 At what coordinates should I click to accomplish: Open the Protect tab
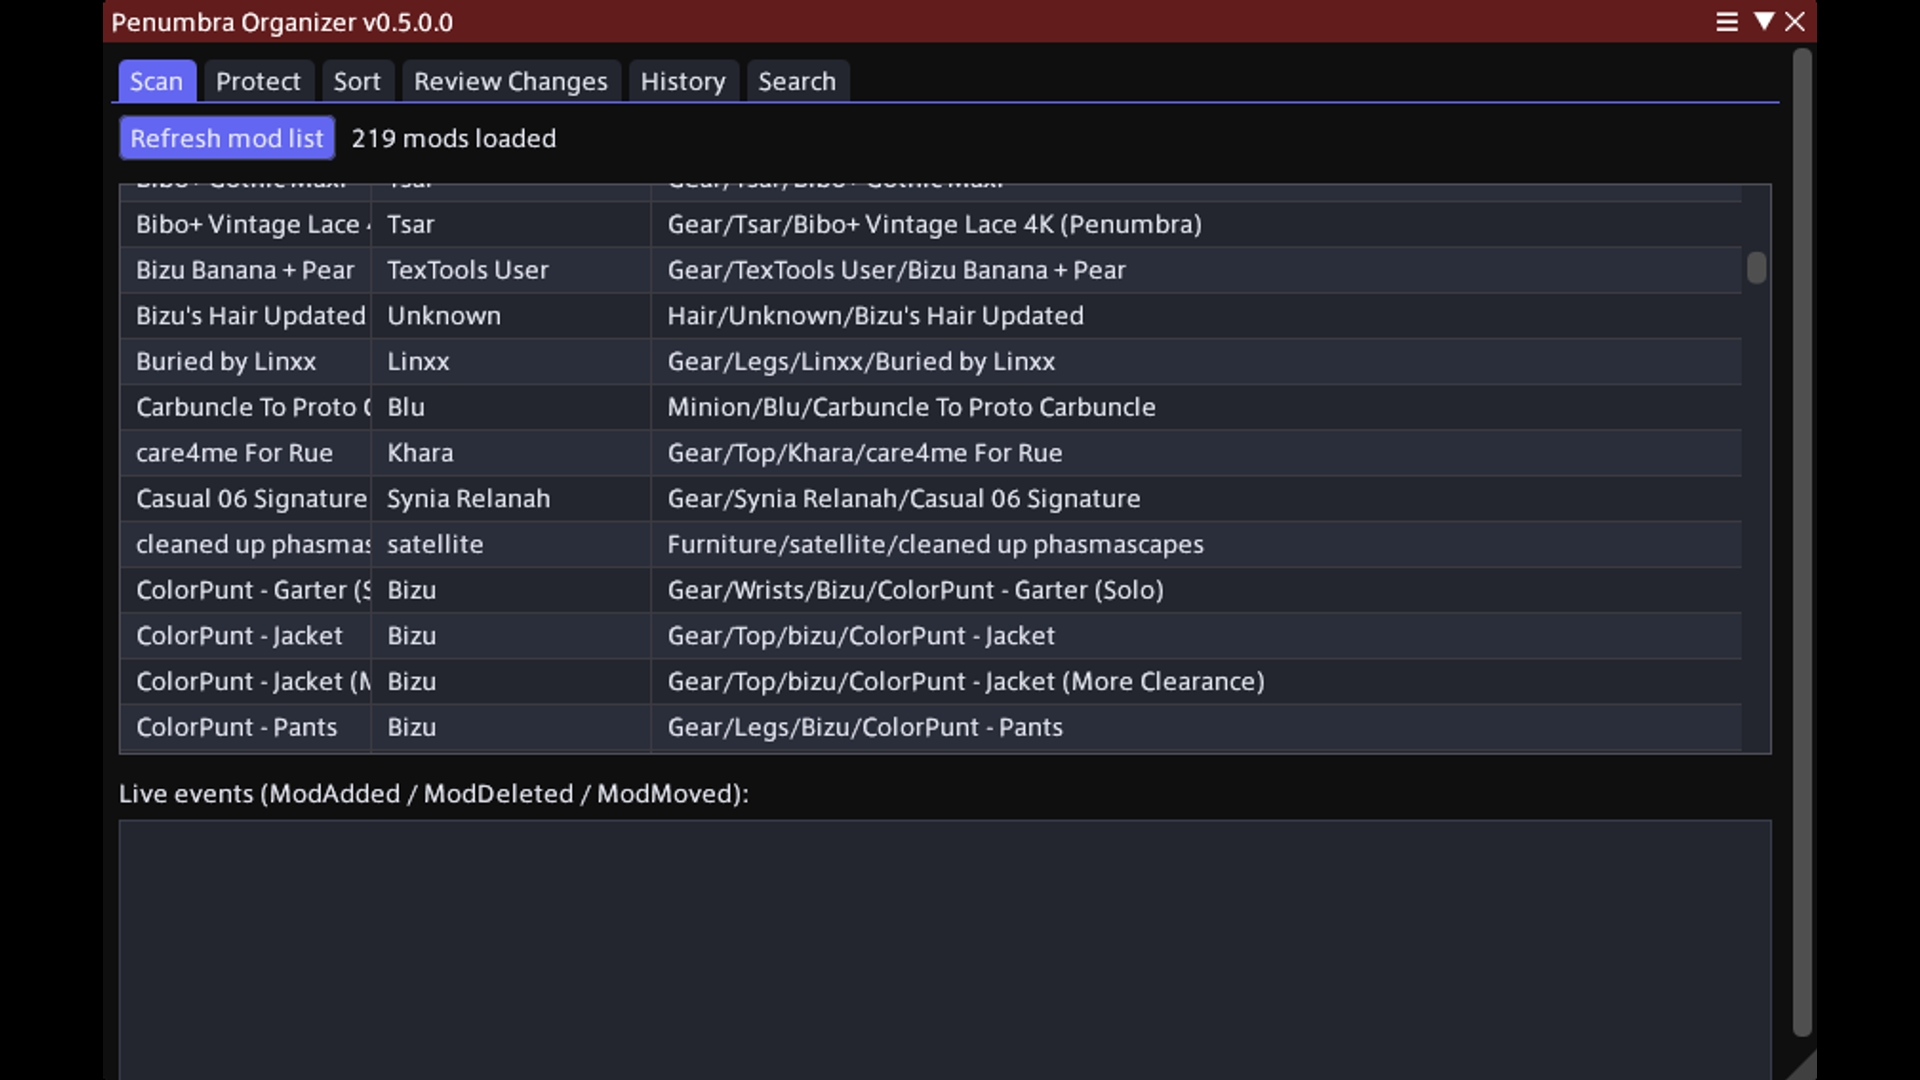pos(258,81)
